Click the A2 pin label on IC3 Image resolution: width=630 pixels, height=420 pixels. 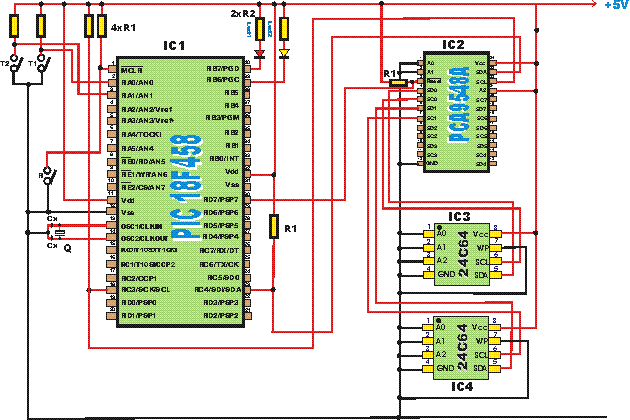coord(442,260)
